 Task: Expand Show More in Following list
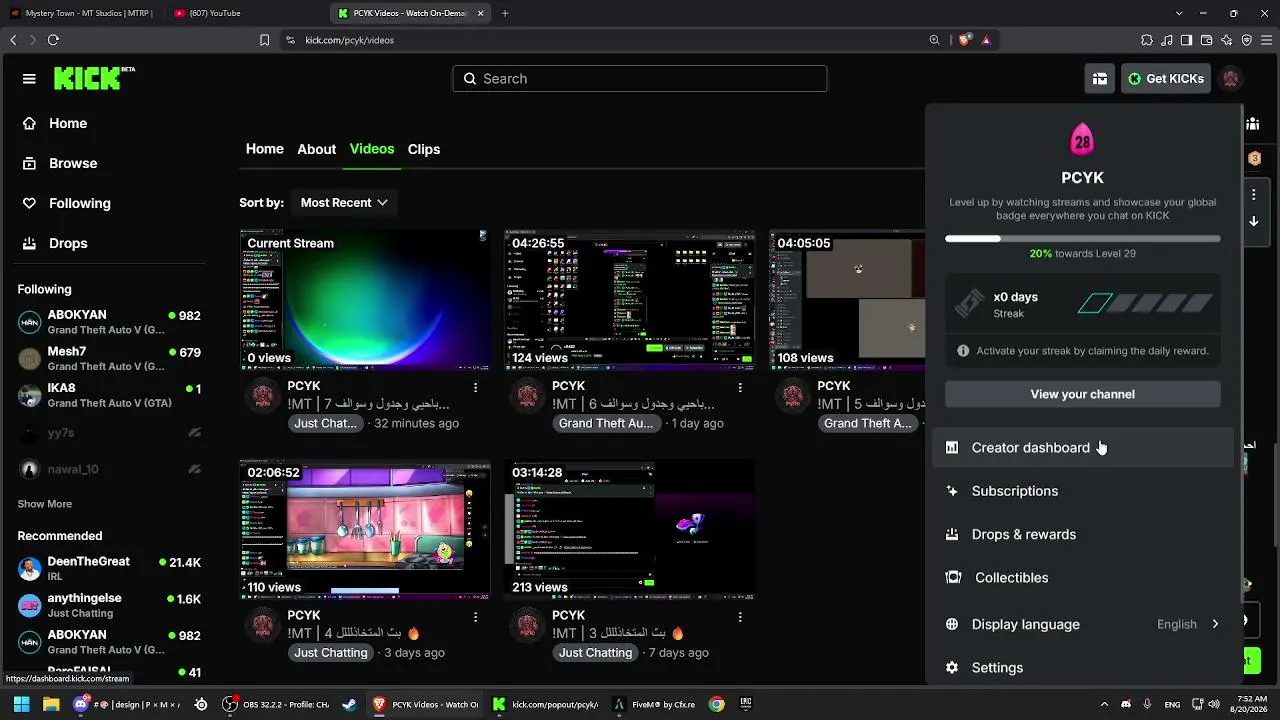45,504
